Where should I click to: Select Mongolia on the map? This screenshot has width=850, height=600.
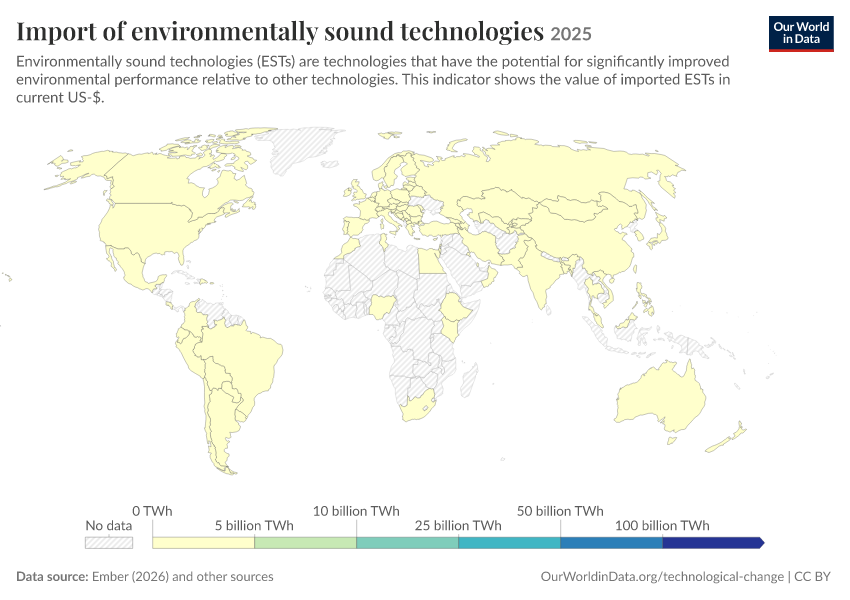click(x=577, y=206)
